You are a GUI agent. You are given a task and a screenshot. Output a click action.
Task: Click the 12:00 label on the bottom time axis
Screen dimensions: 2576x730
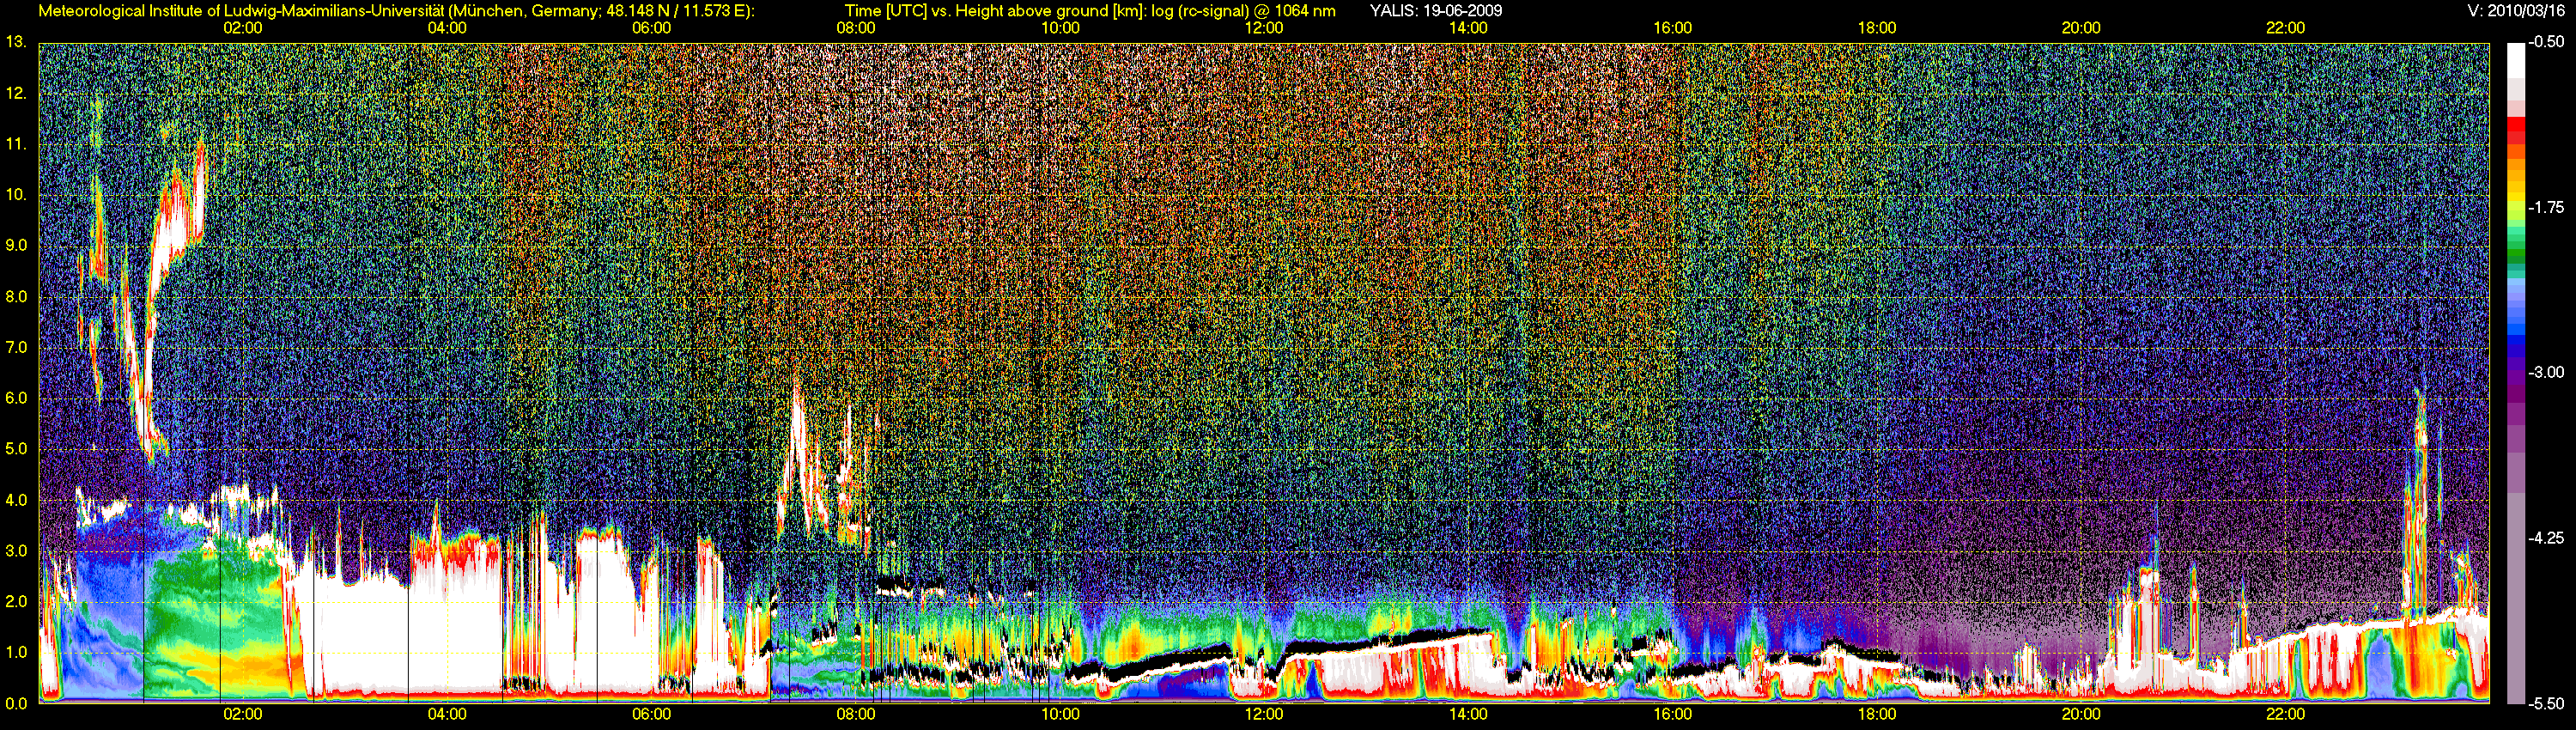(1264, 714)
